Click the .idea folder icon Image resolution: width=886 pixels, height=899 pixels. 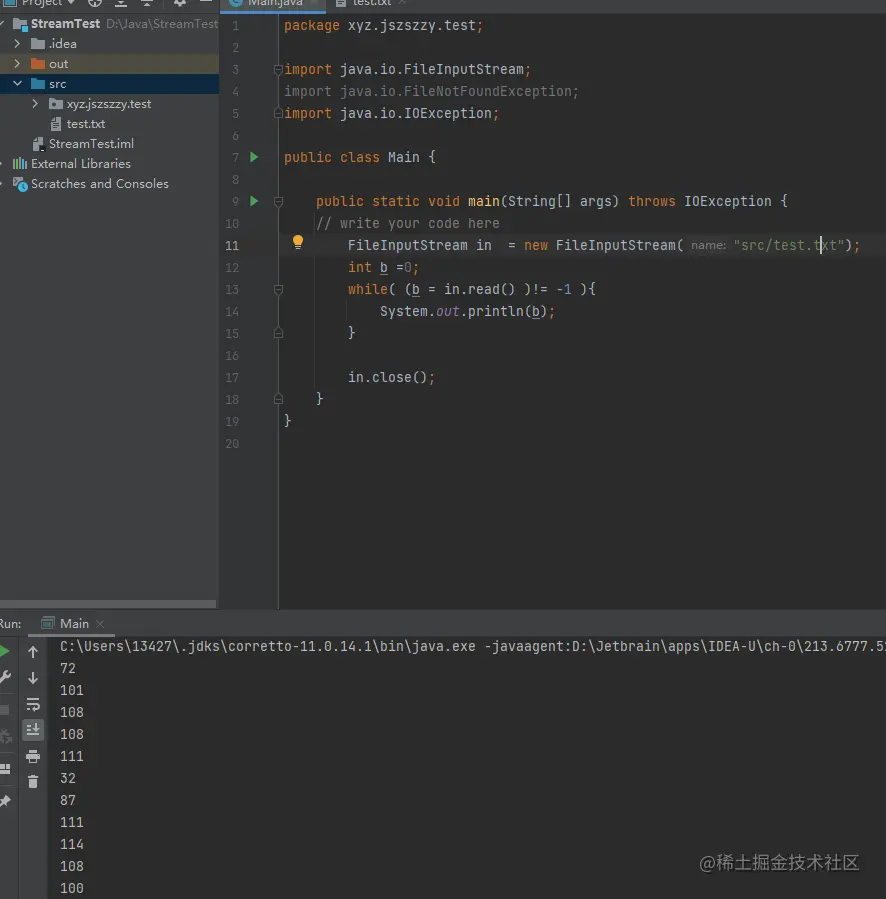[38, 44]
